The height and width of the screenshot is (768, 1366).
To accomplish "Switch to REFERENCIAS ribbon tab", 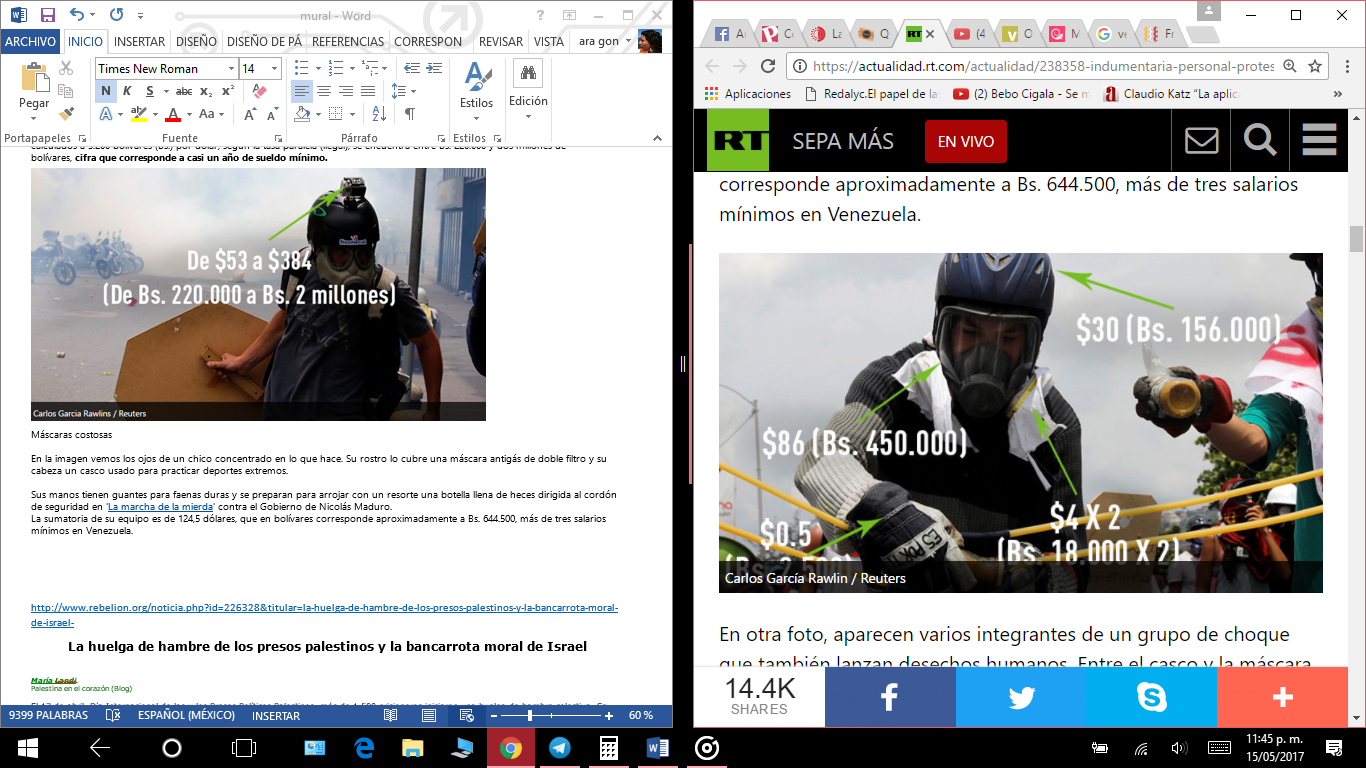I will [x=348, y=41].
